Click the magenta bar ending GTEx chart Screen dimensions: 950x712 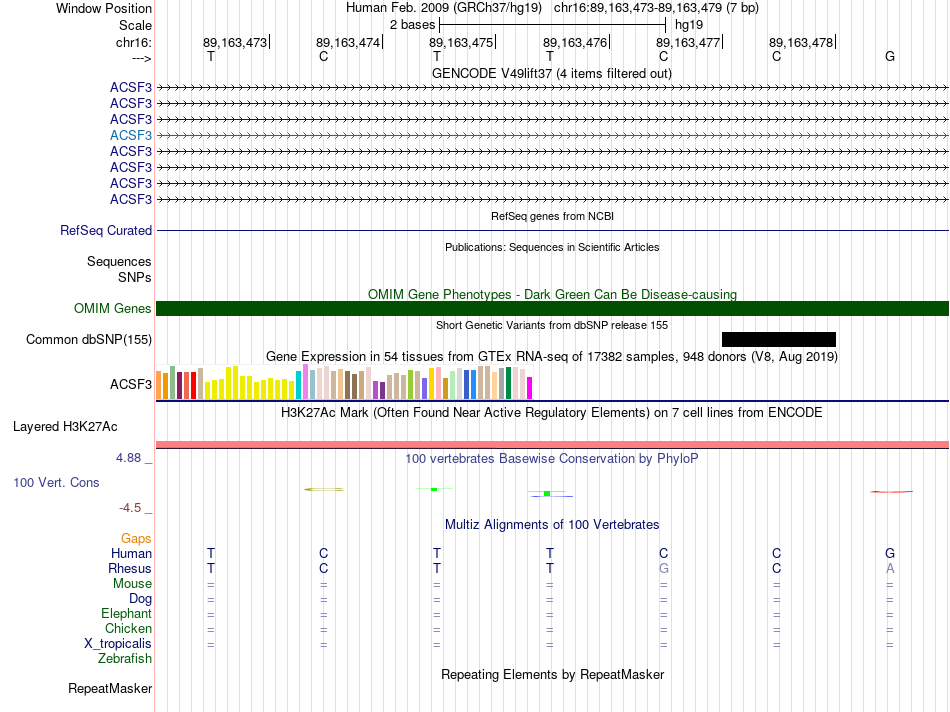530,388
